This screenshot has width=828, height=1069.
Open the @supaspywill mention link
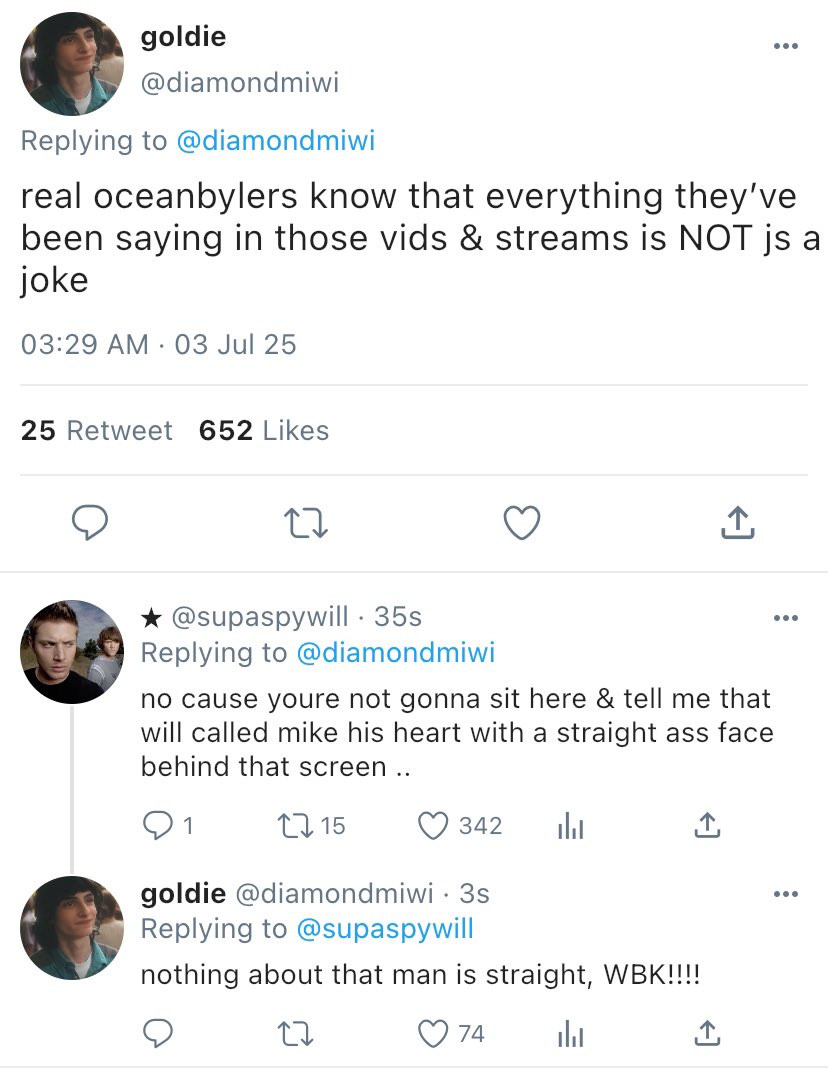[x=385, y=929]
